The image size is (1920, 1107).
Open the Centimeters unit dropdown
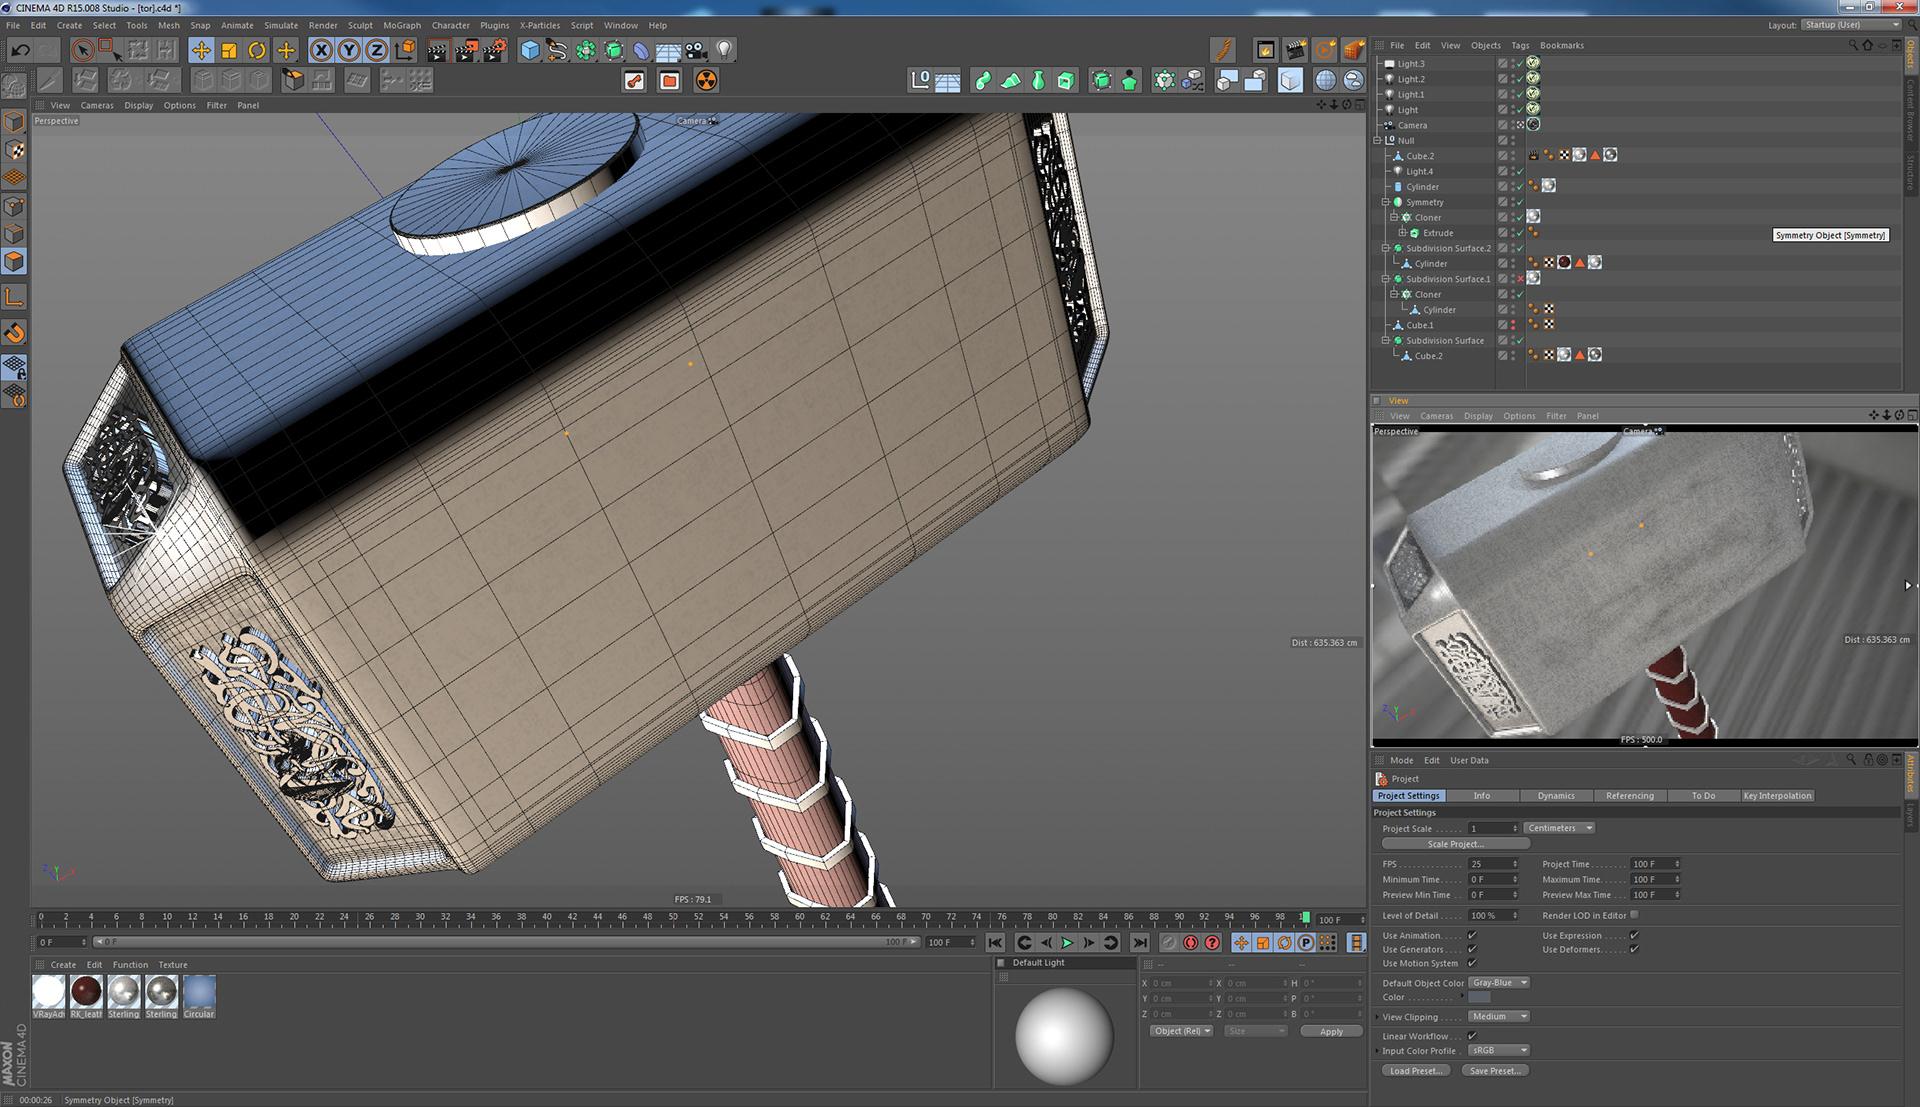point(1559,828)
